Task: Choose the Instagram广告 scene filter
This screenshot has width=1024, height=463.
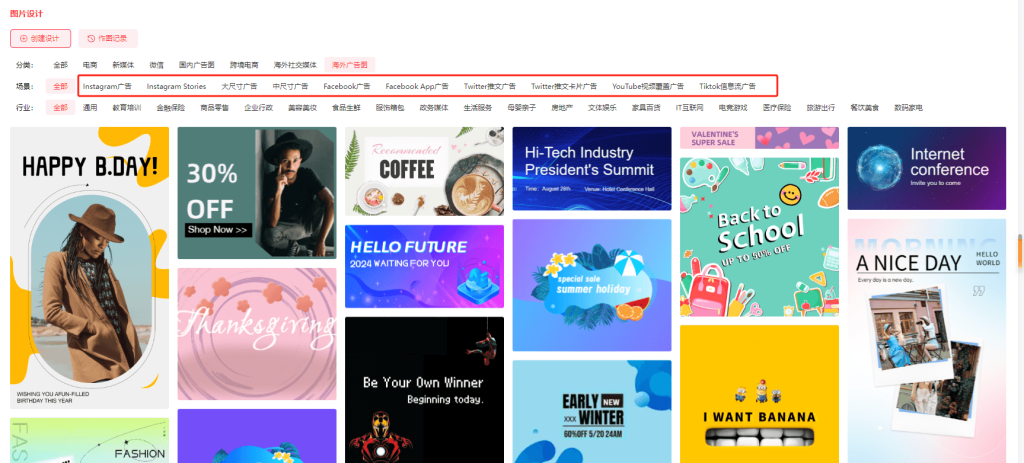Action: pyautogui.click(x=107, y=86)
